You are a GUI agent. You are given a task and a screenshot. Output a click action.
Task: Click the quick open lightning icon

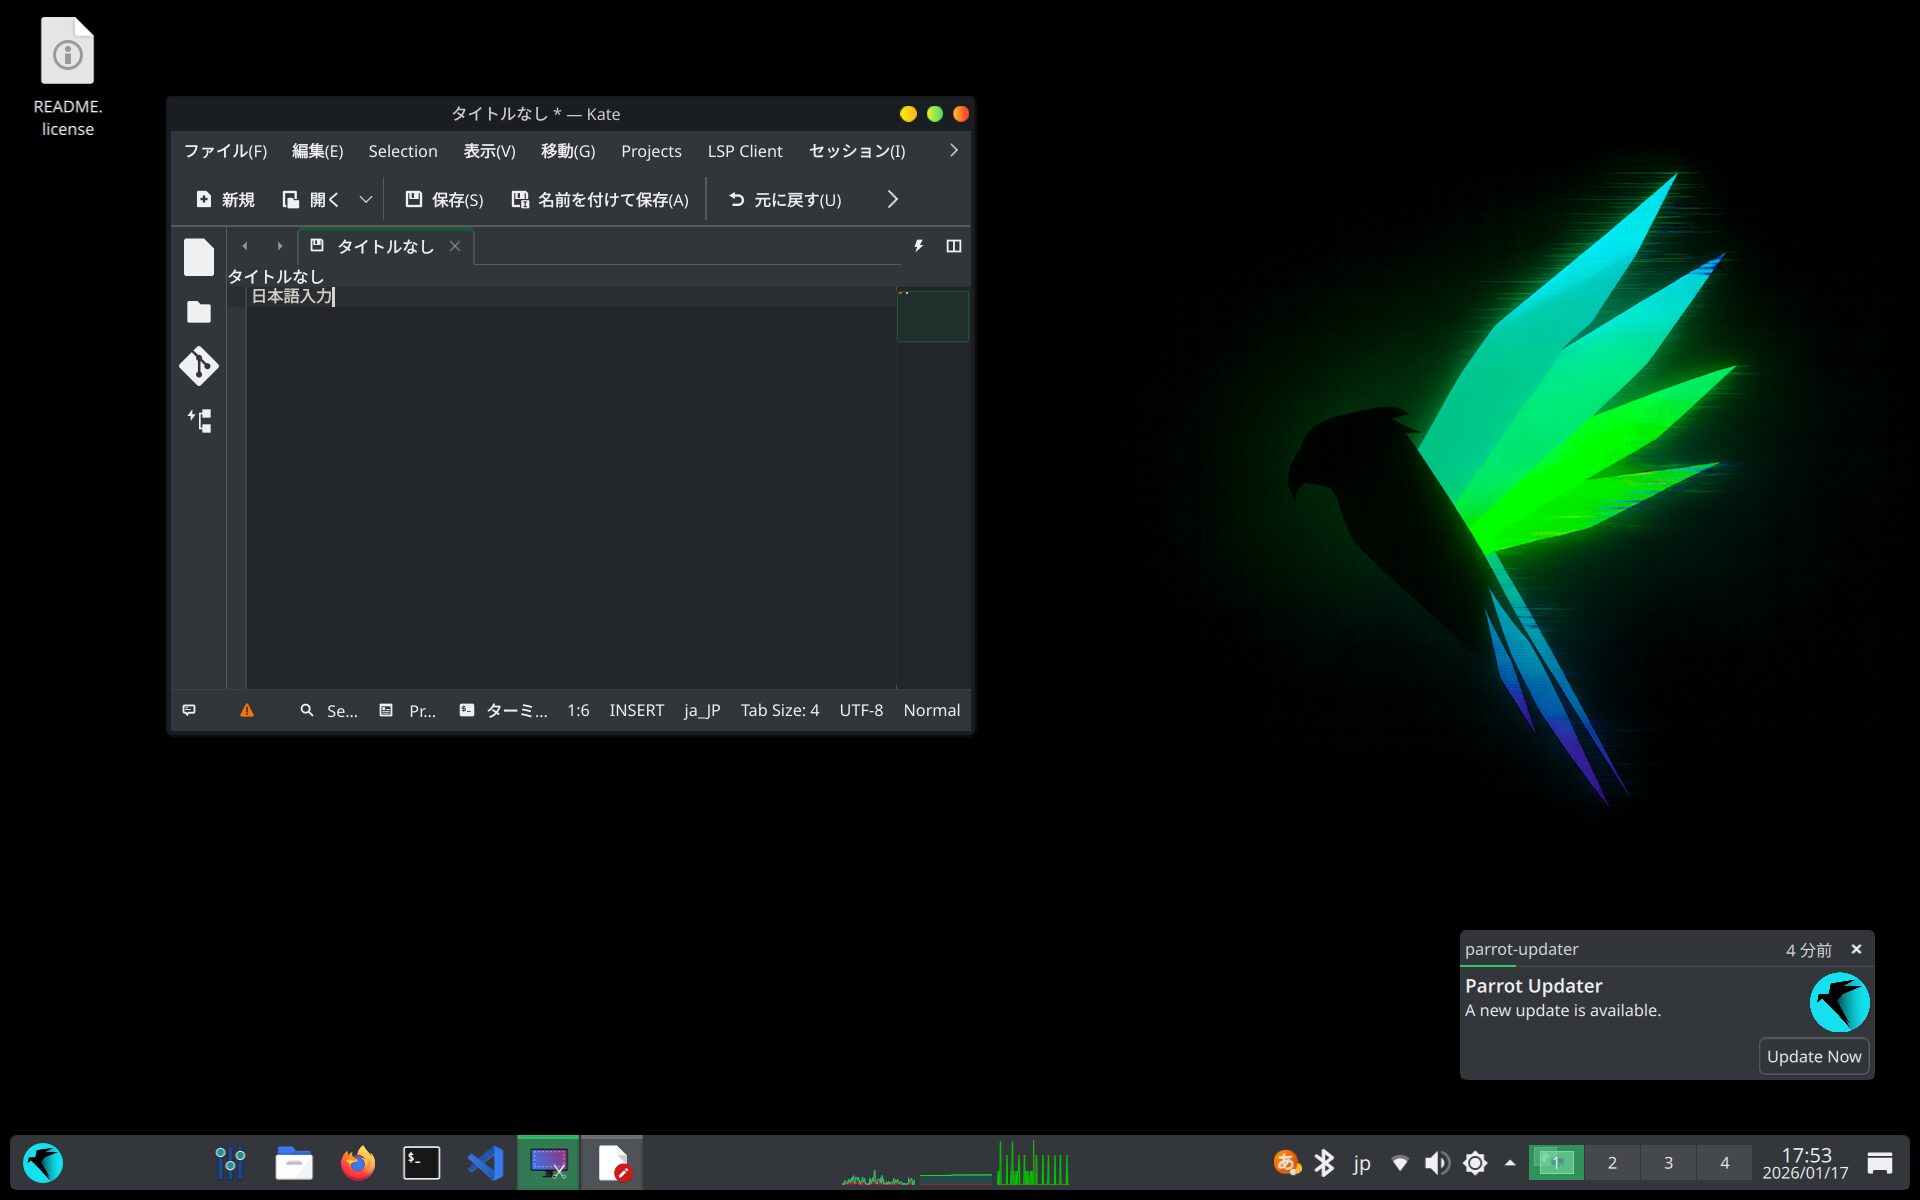pos(918,246)
